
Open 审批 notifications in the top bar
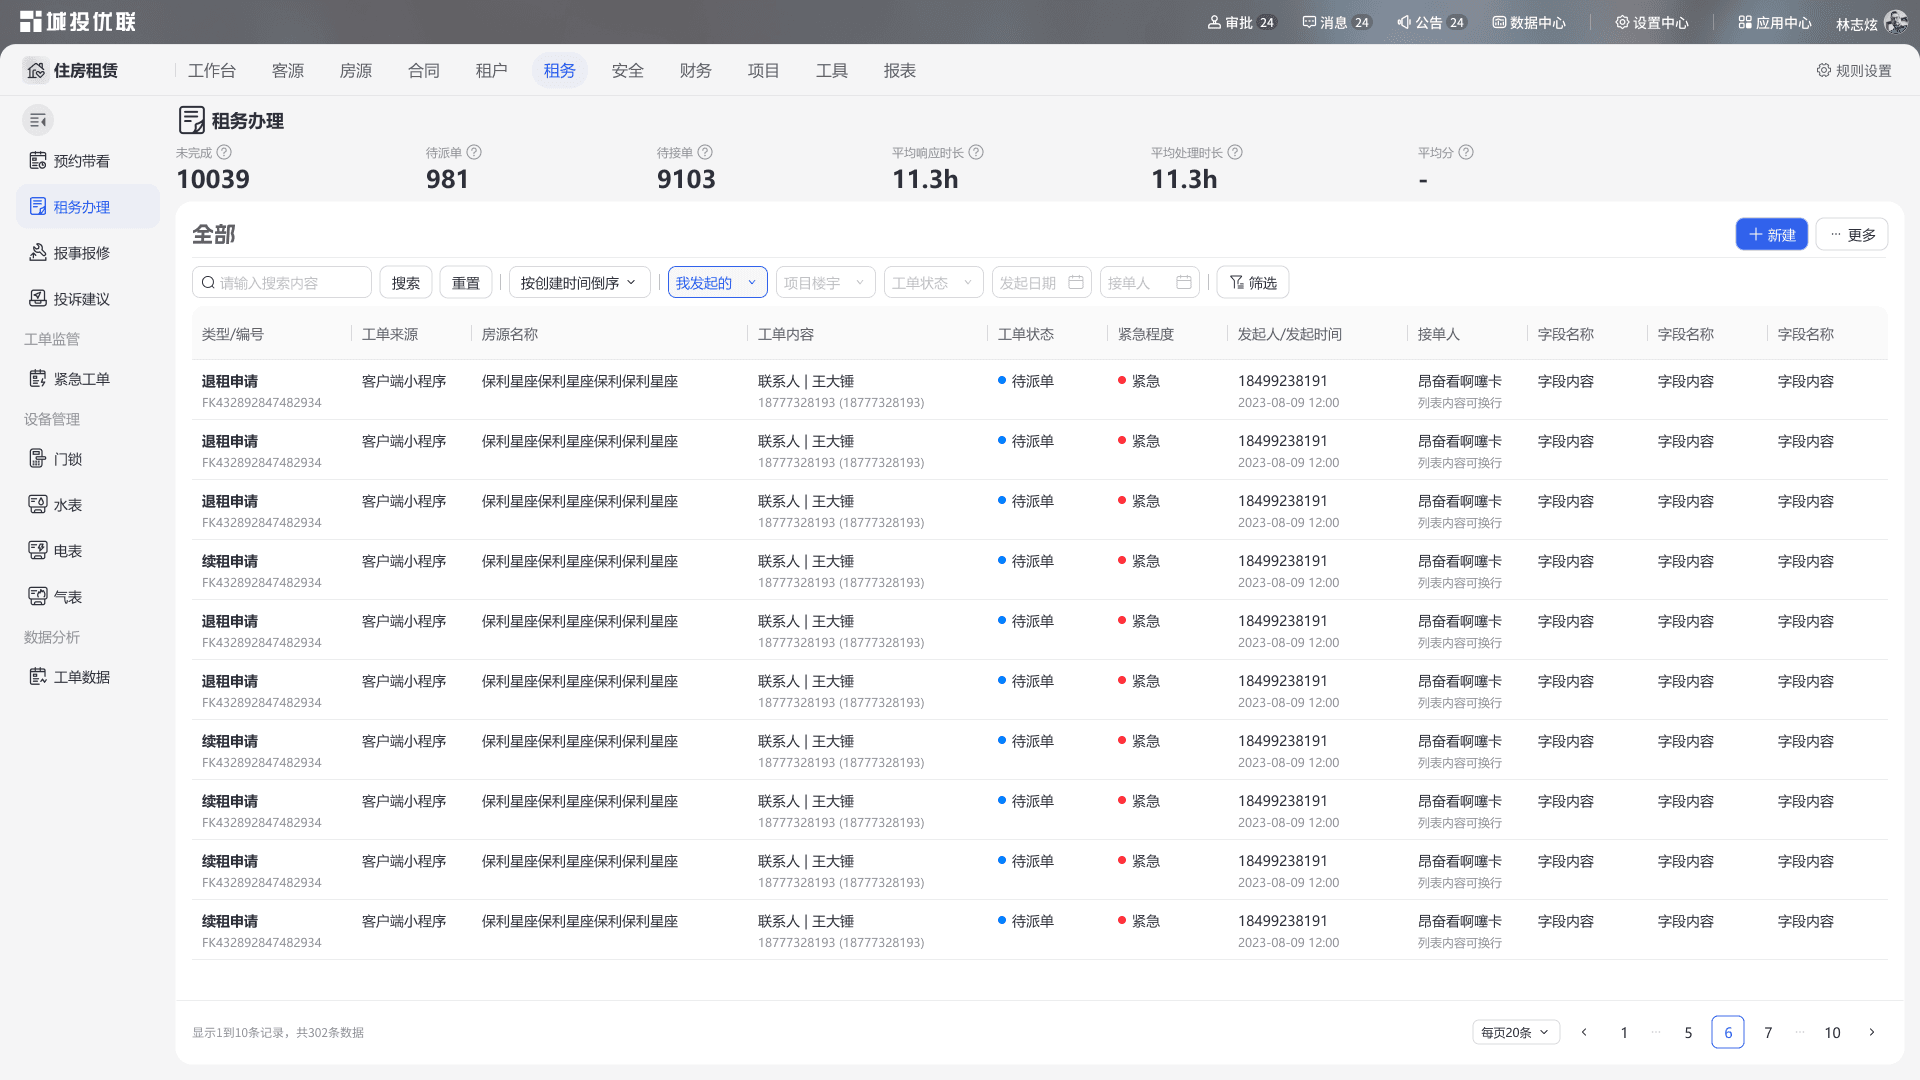click(1242, 22)
